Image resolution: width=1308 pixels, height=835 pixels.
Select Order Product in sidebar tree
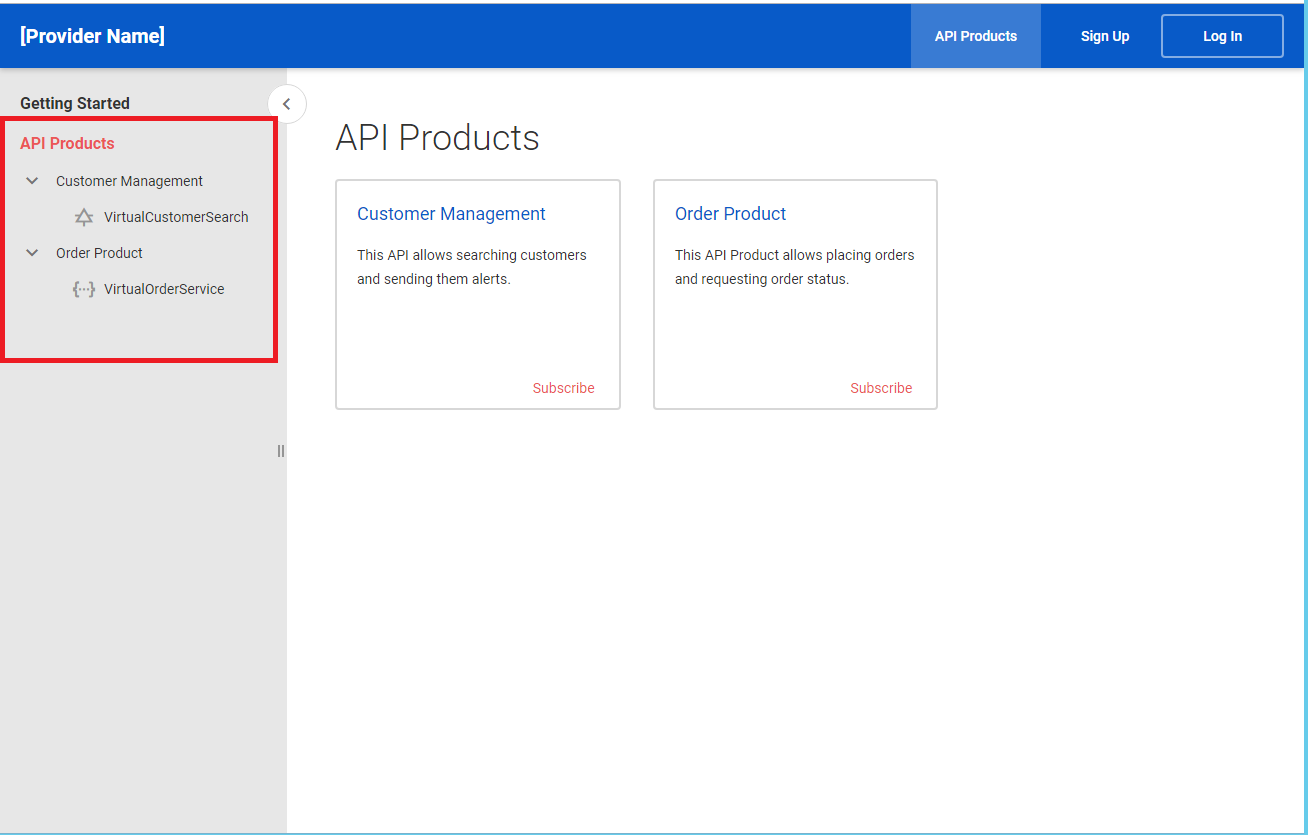[99, 253]
